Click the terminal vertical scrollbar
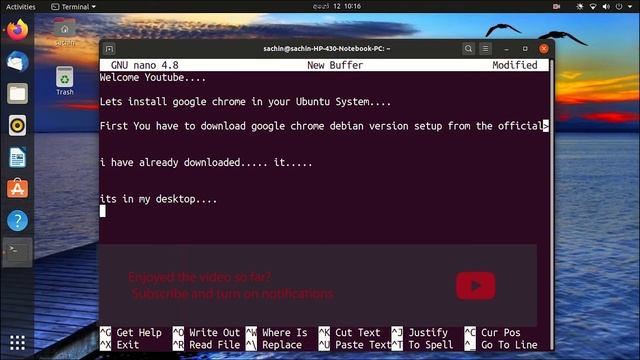The image size is (640, 360). pos(551,204)
